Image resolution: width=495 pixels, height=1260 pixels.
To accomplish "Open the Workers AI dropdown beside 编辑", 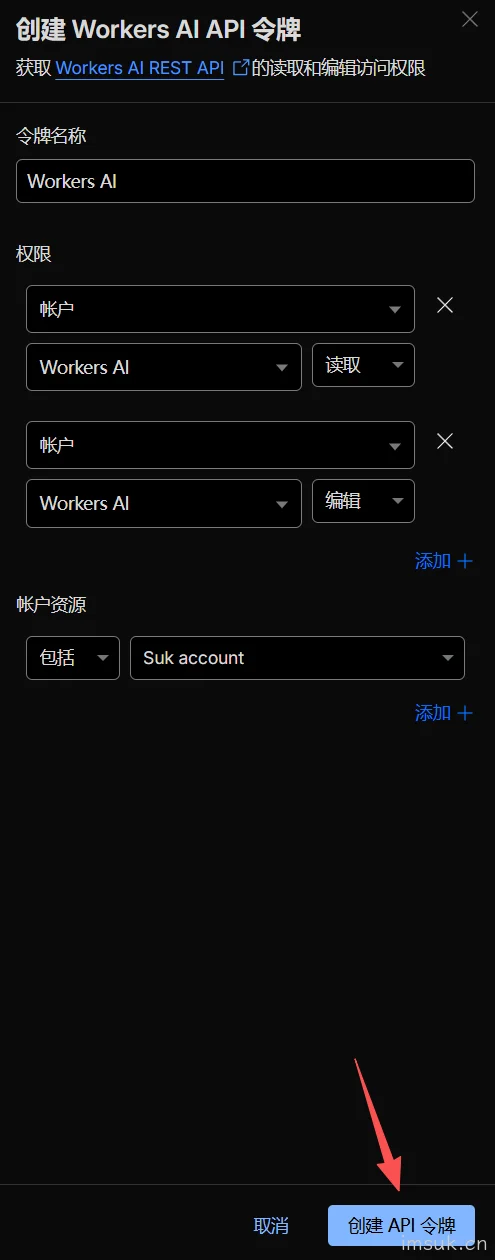I will coord(164,503).
